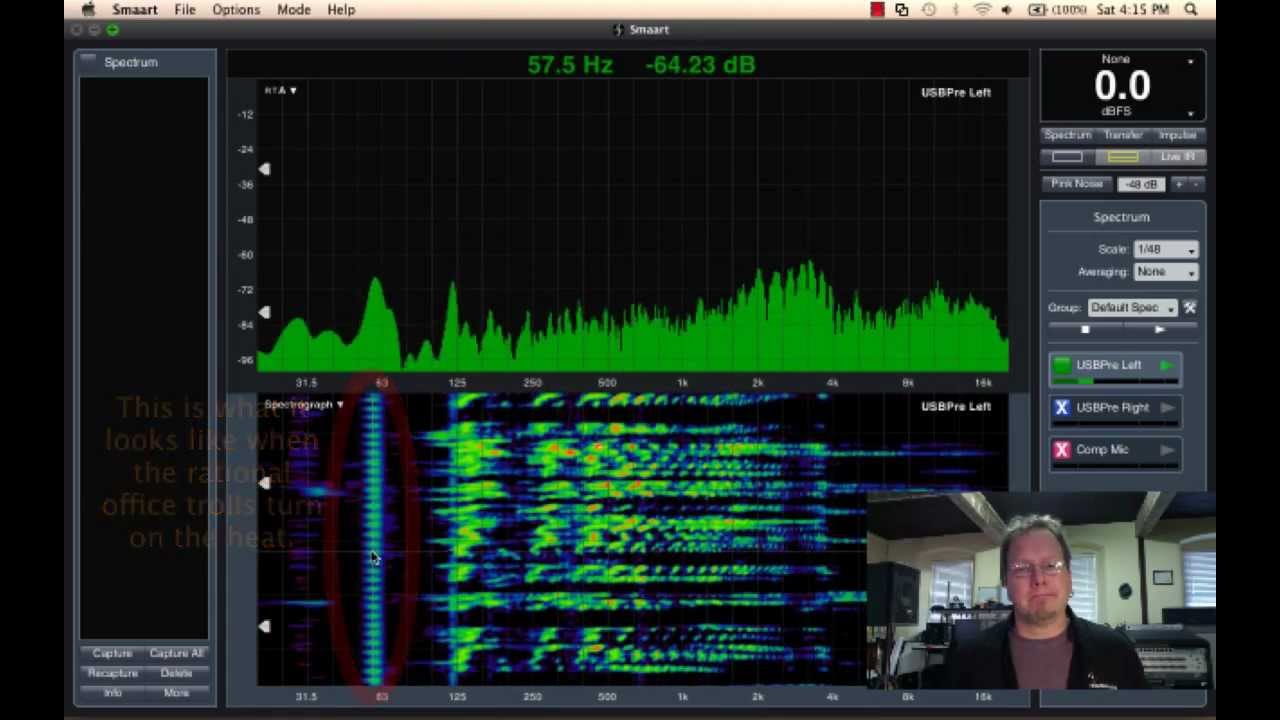
Task: Click the -48 dB generator level field
Action: [1142, 184]
